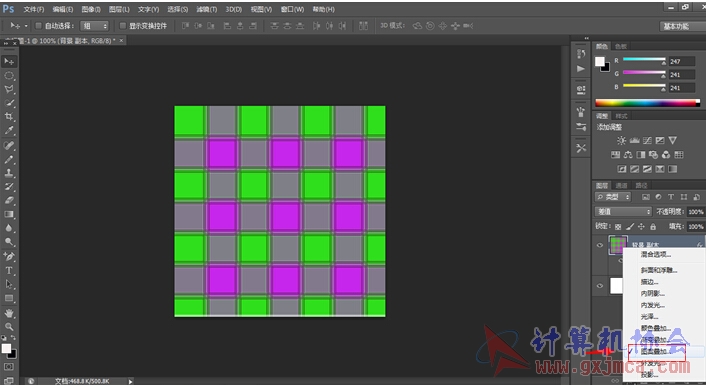
Task: Toggle lock position icon
Action: [641, 226]
